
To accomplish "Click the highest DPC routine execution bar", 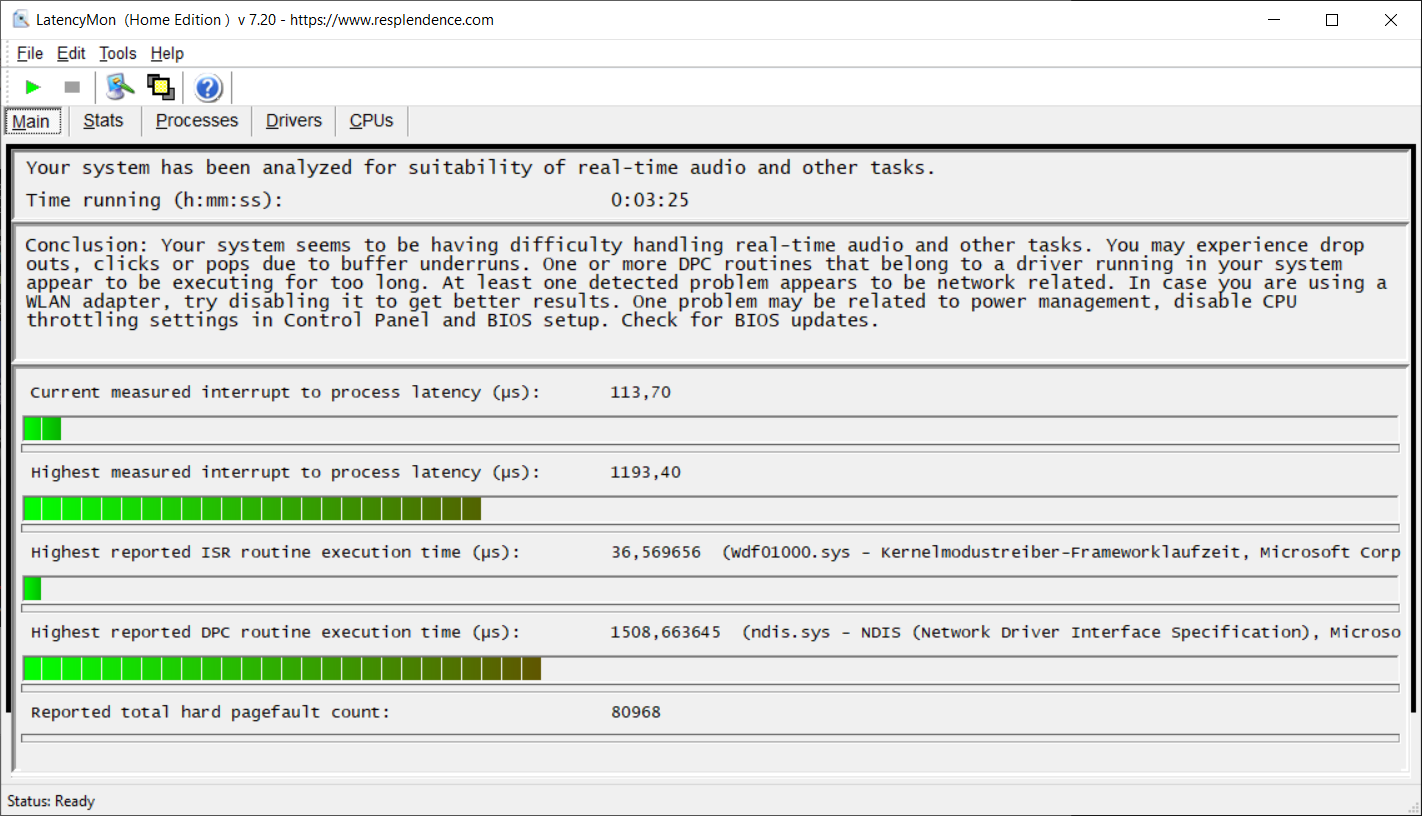I will click(x=282, y=669).
